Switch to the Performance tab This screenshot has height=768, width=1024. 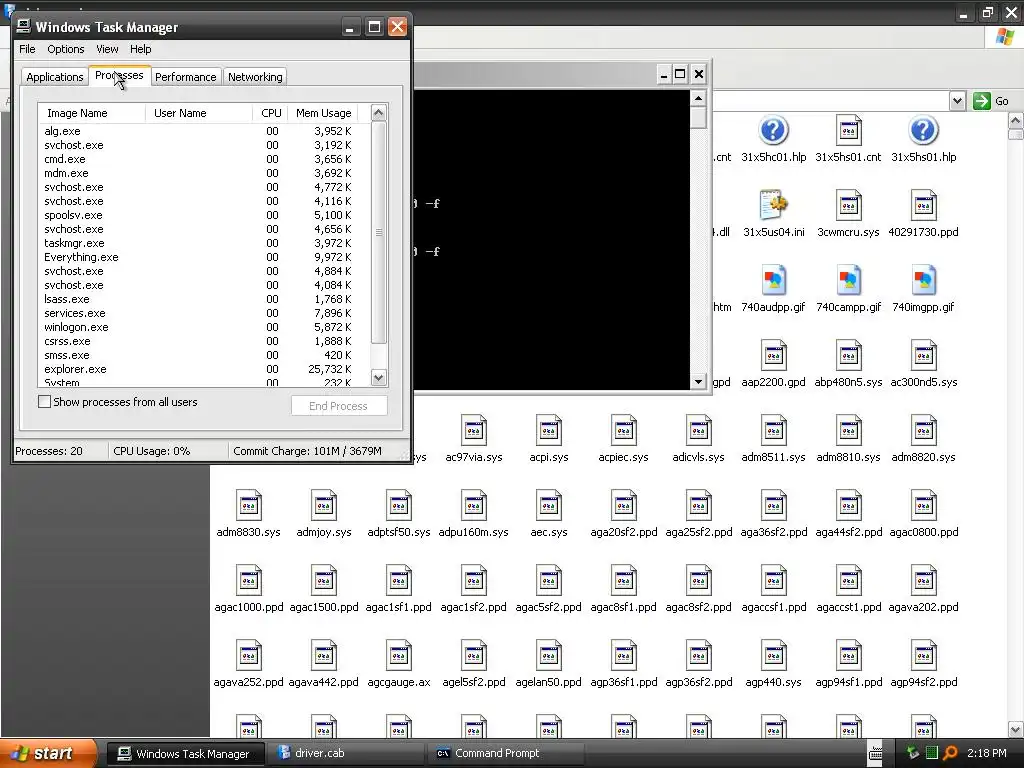[x=185, y=77]
